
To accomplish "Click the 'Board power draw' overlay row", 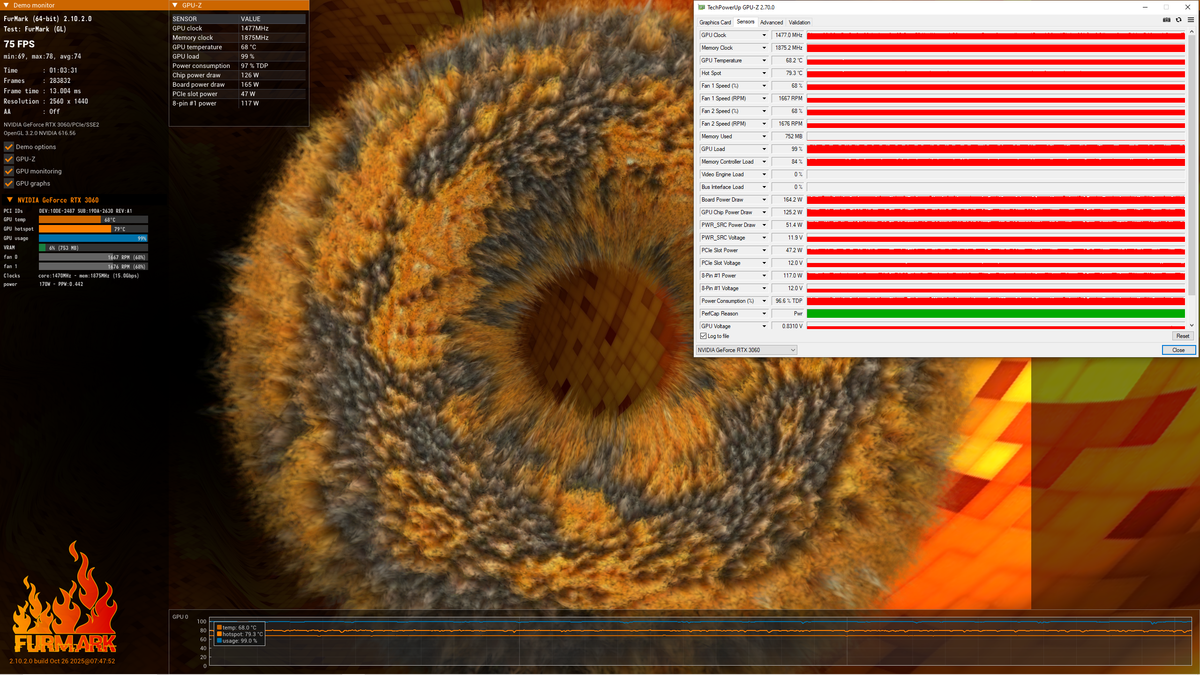I will click(x=238, y=84).
